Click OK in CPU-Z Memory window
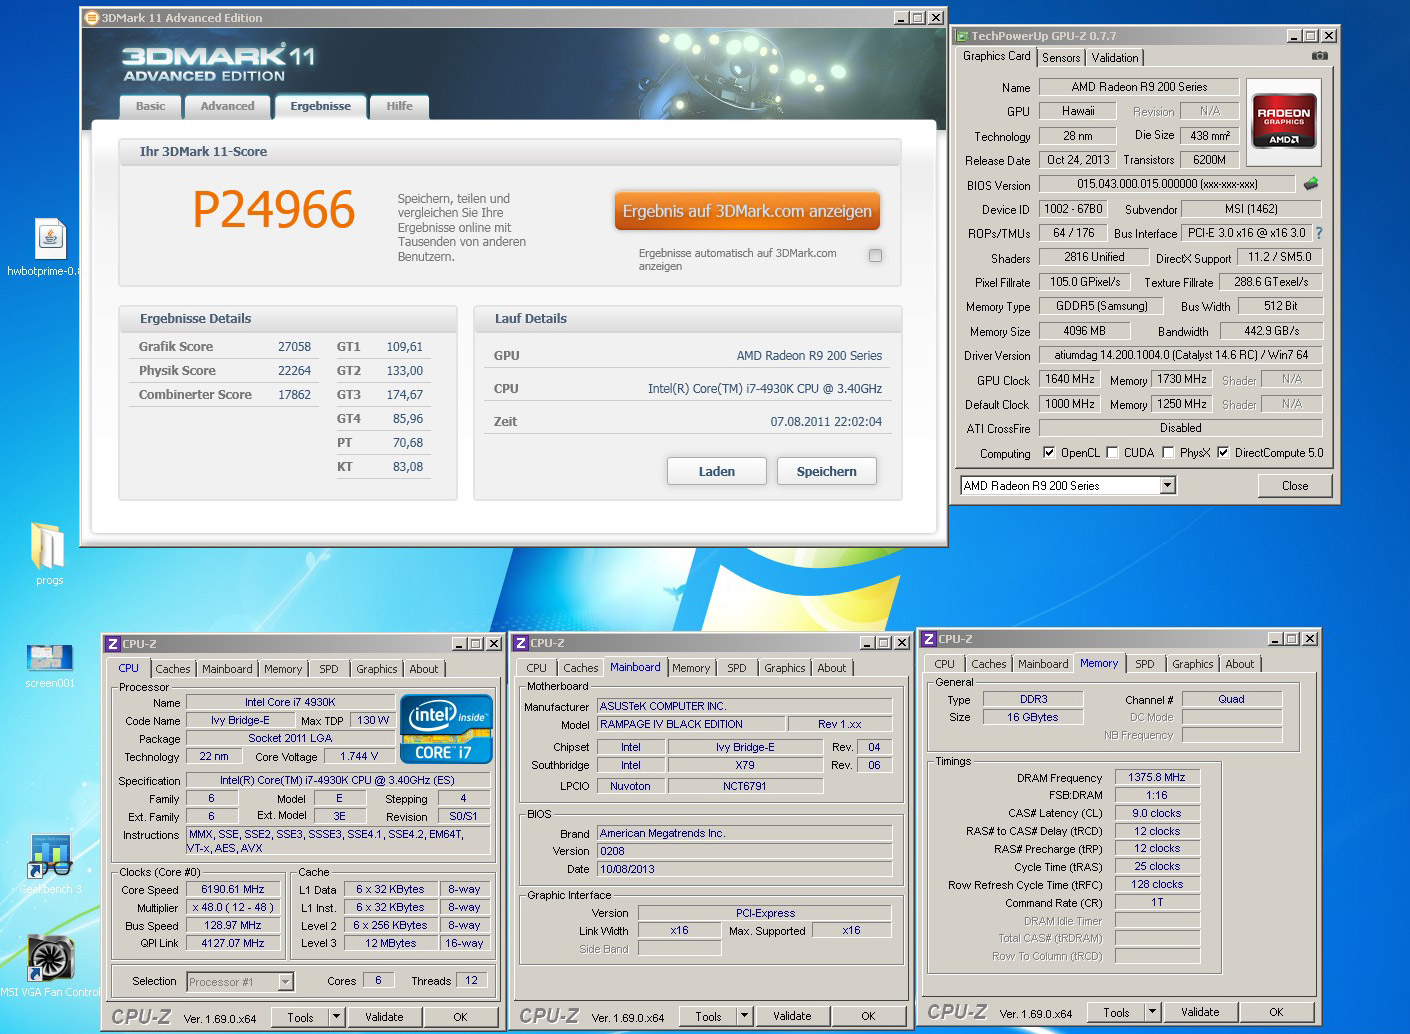The width and height of the screenshot is (1410, 1034). tap(1276, 1012)
